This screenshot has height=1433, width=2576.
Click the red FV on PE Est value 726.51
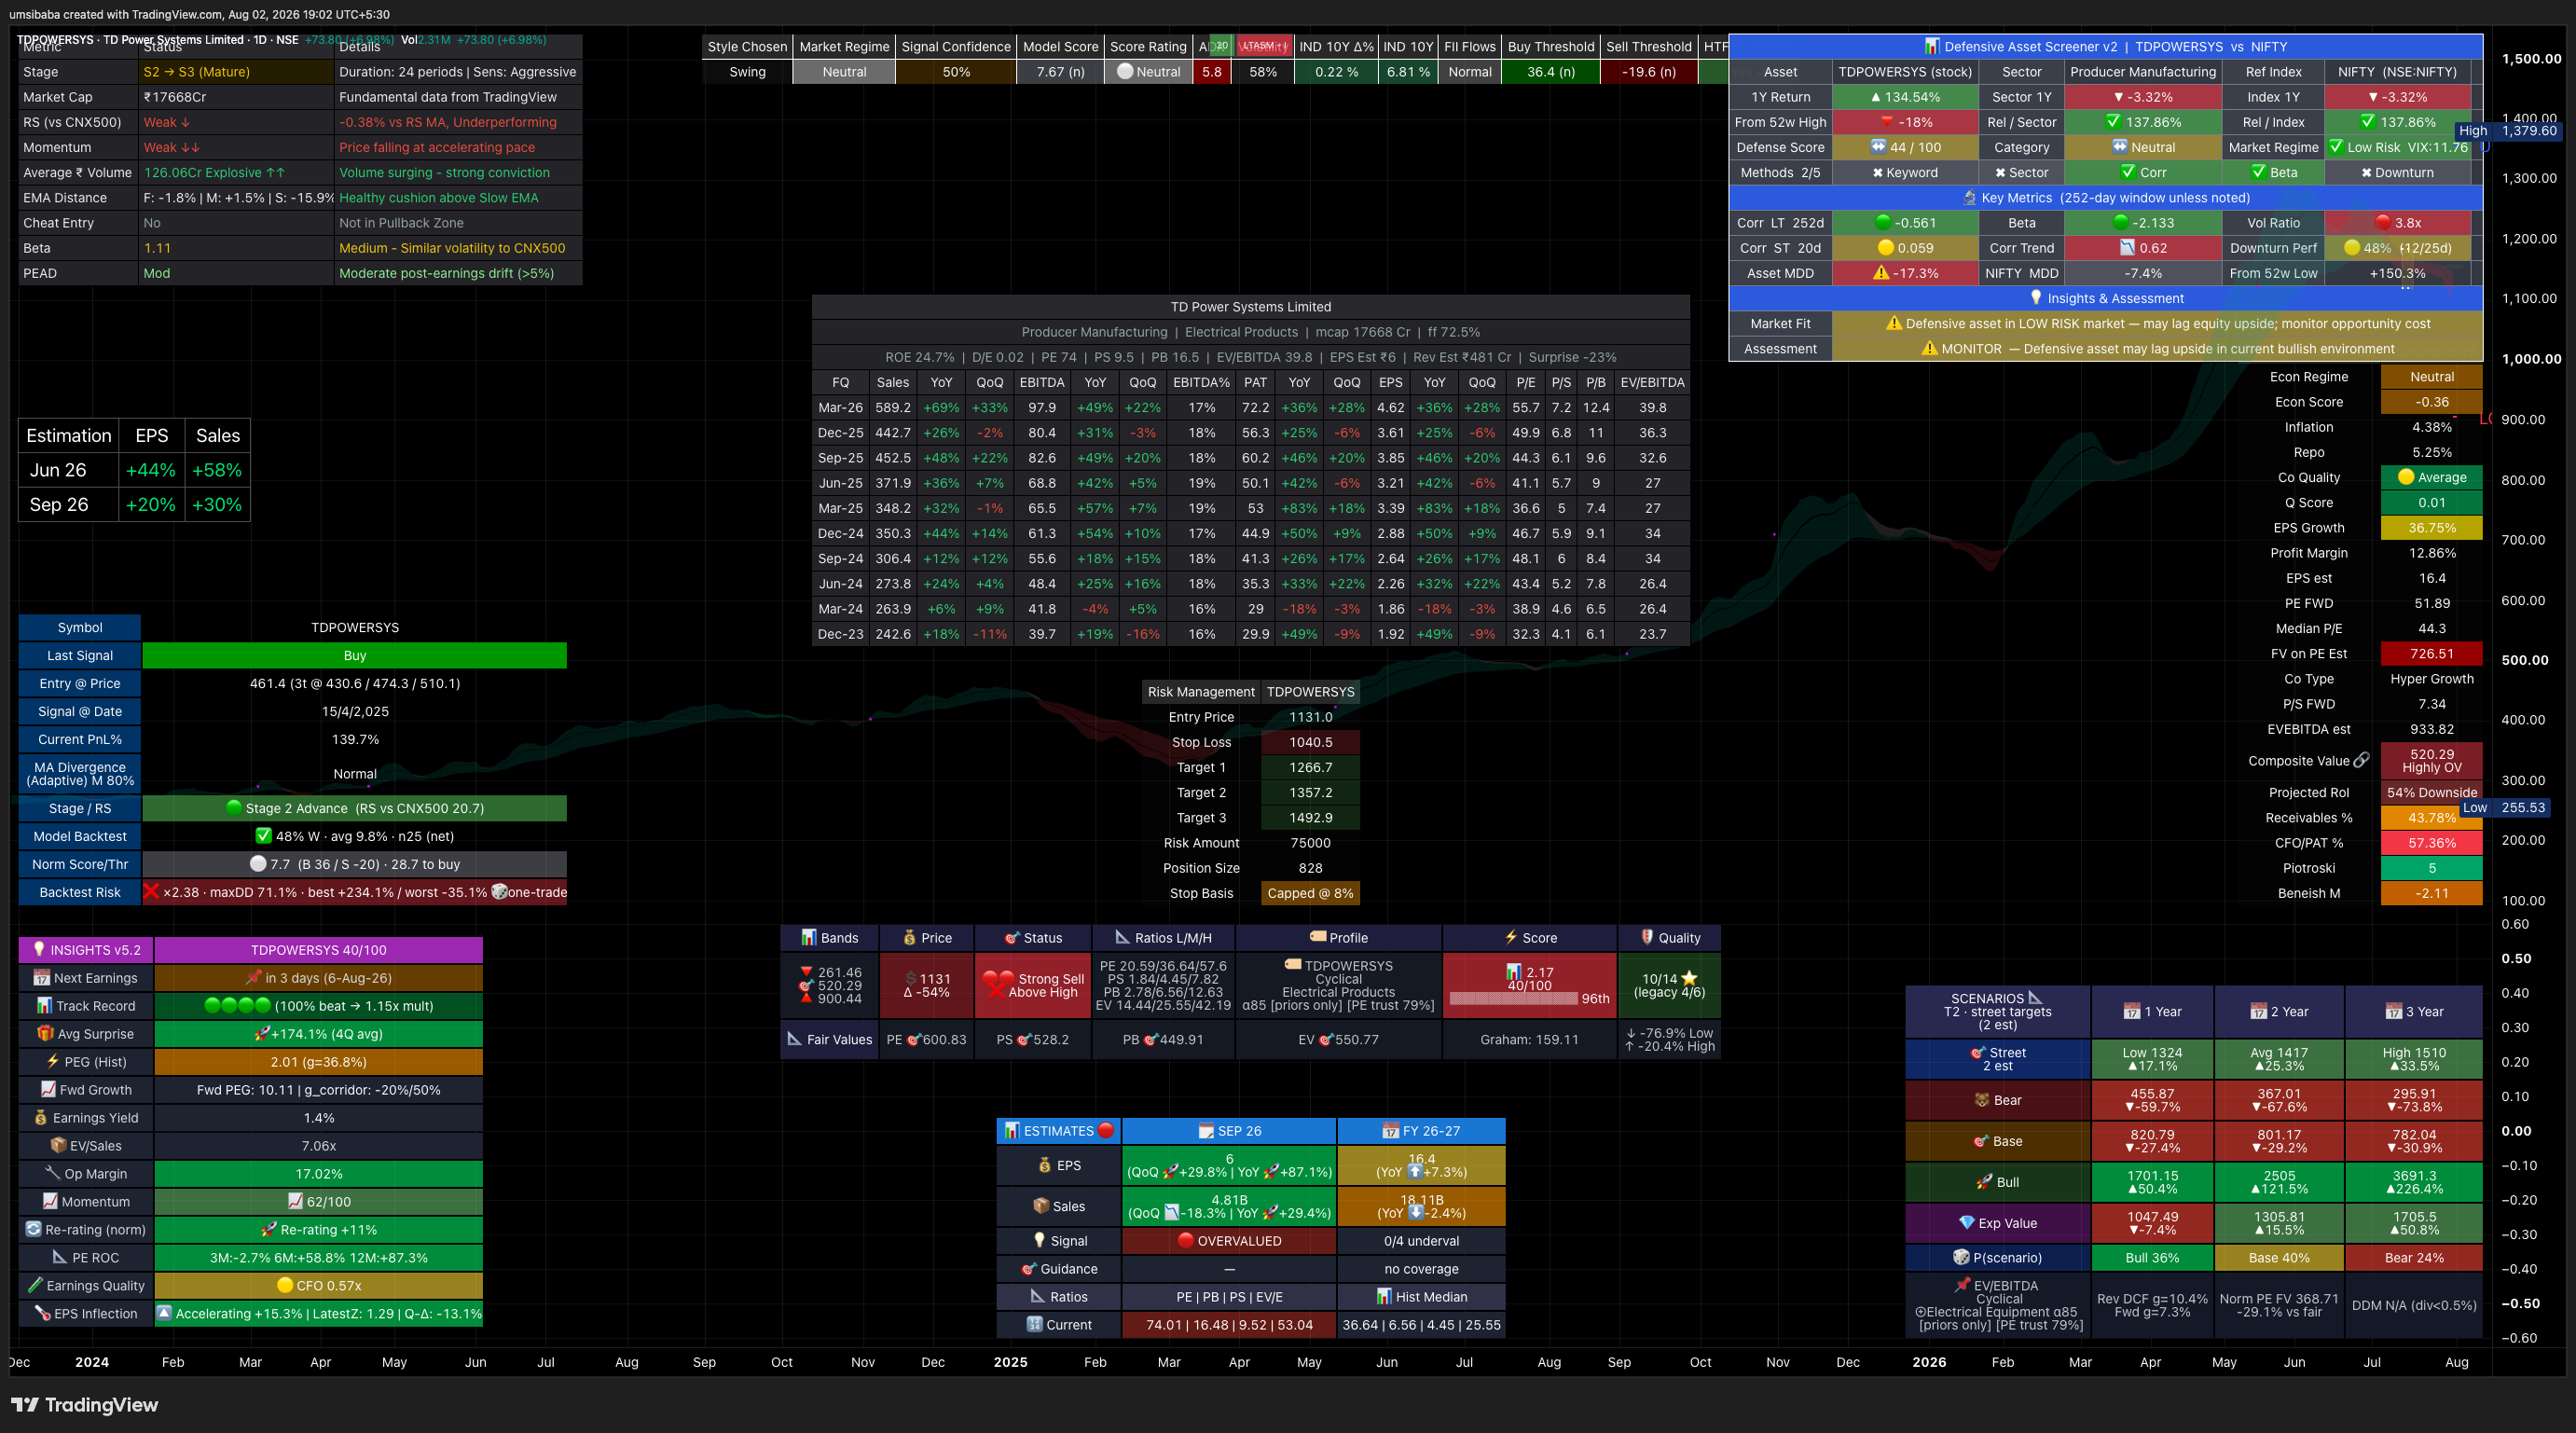coord(2432,654)
